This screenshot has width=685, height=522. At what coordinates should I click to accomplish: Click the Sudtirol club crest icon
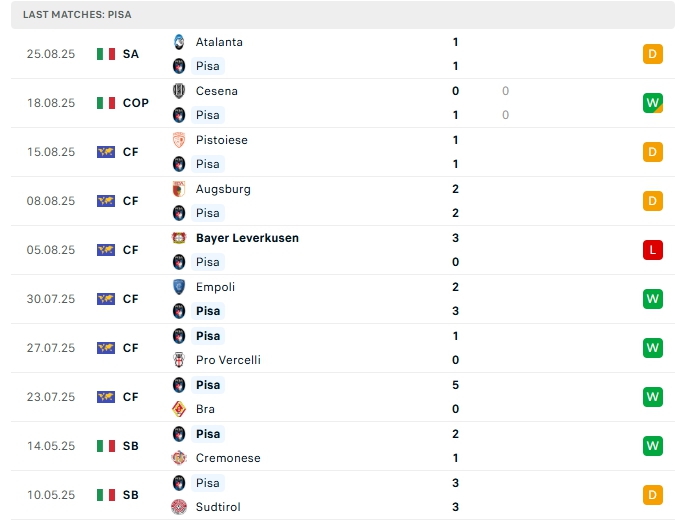pos(179,507)
